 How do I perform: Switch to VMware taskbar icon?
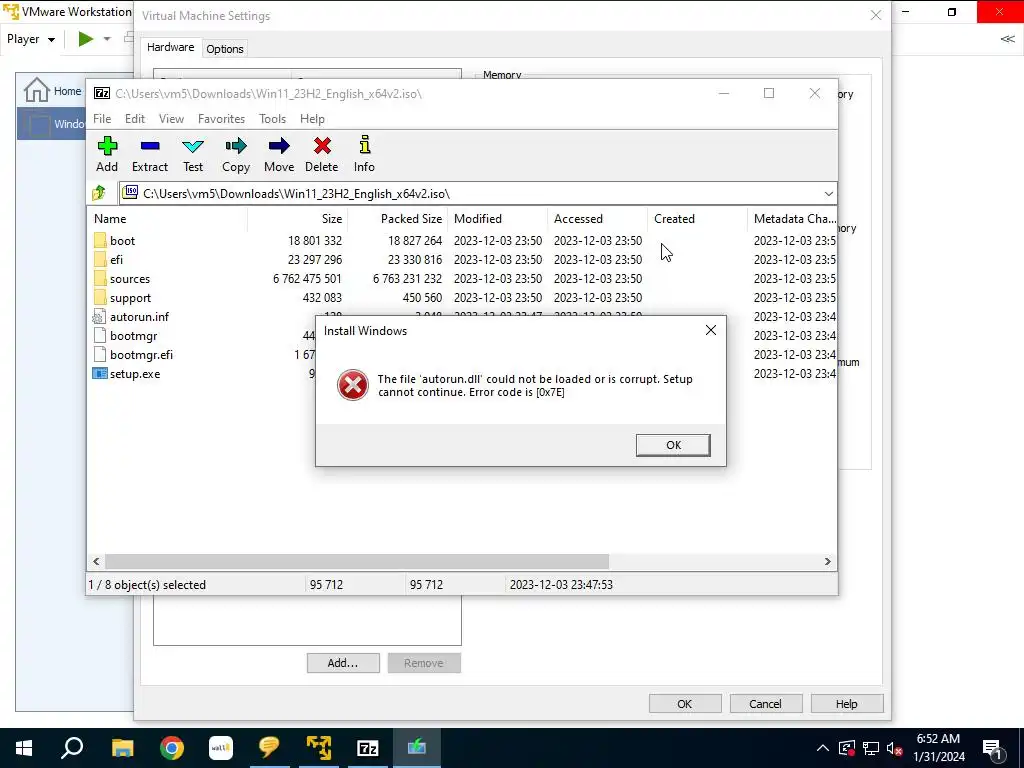(319, 748)
